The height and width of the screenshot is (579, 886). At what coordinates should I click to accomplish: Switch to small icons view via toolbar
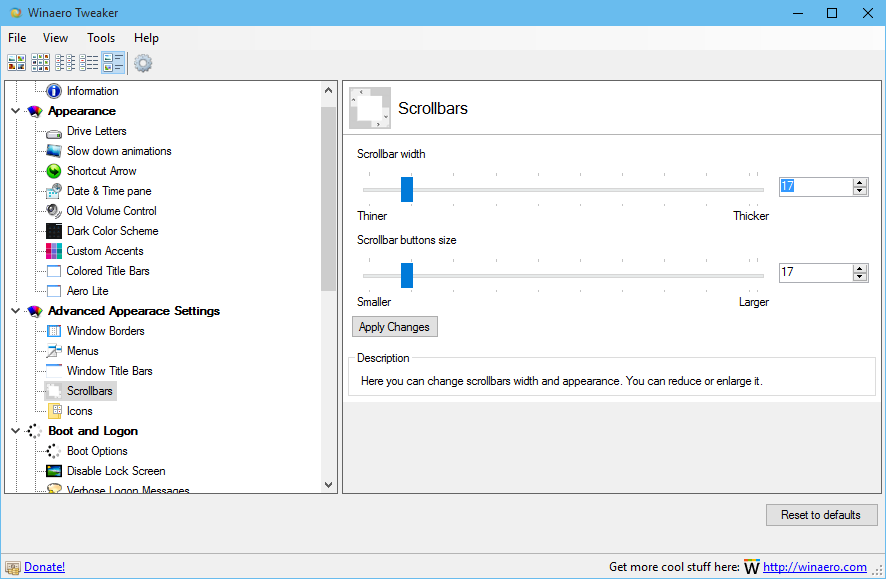40,62
